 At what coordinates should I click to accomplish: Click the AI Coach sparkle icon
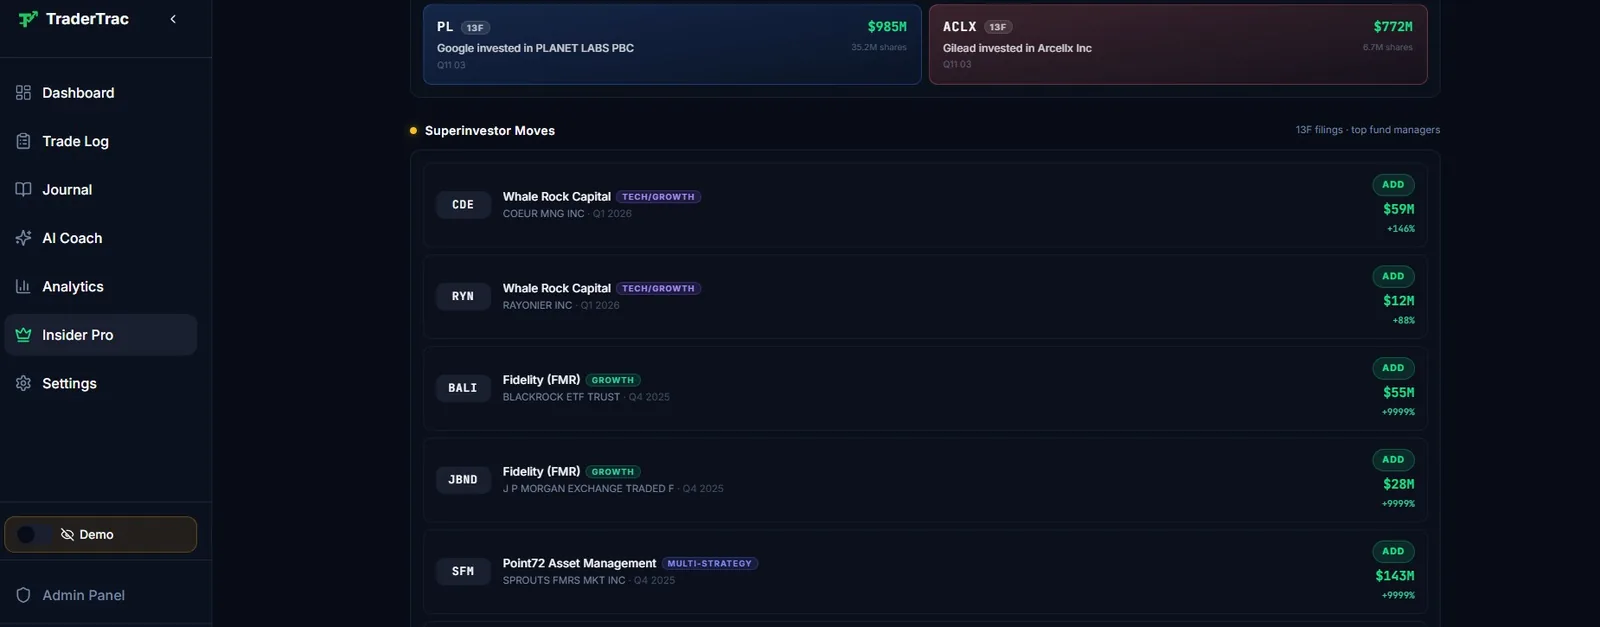(23, 238)
